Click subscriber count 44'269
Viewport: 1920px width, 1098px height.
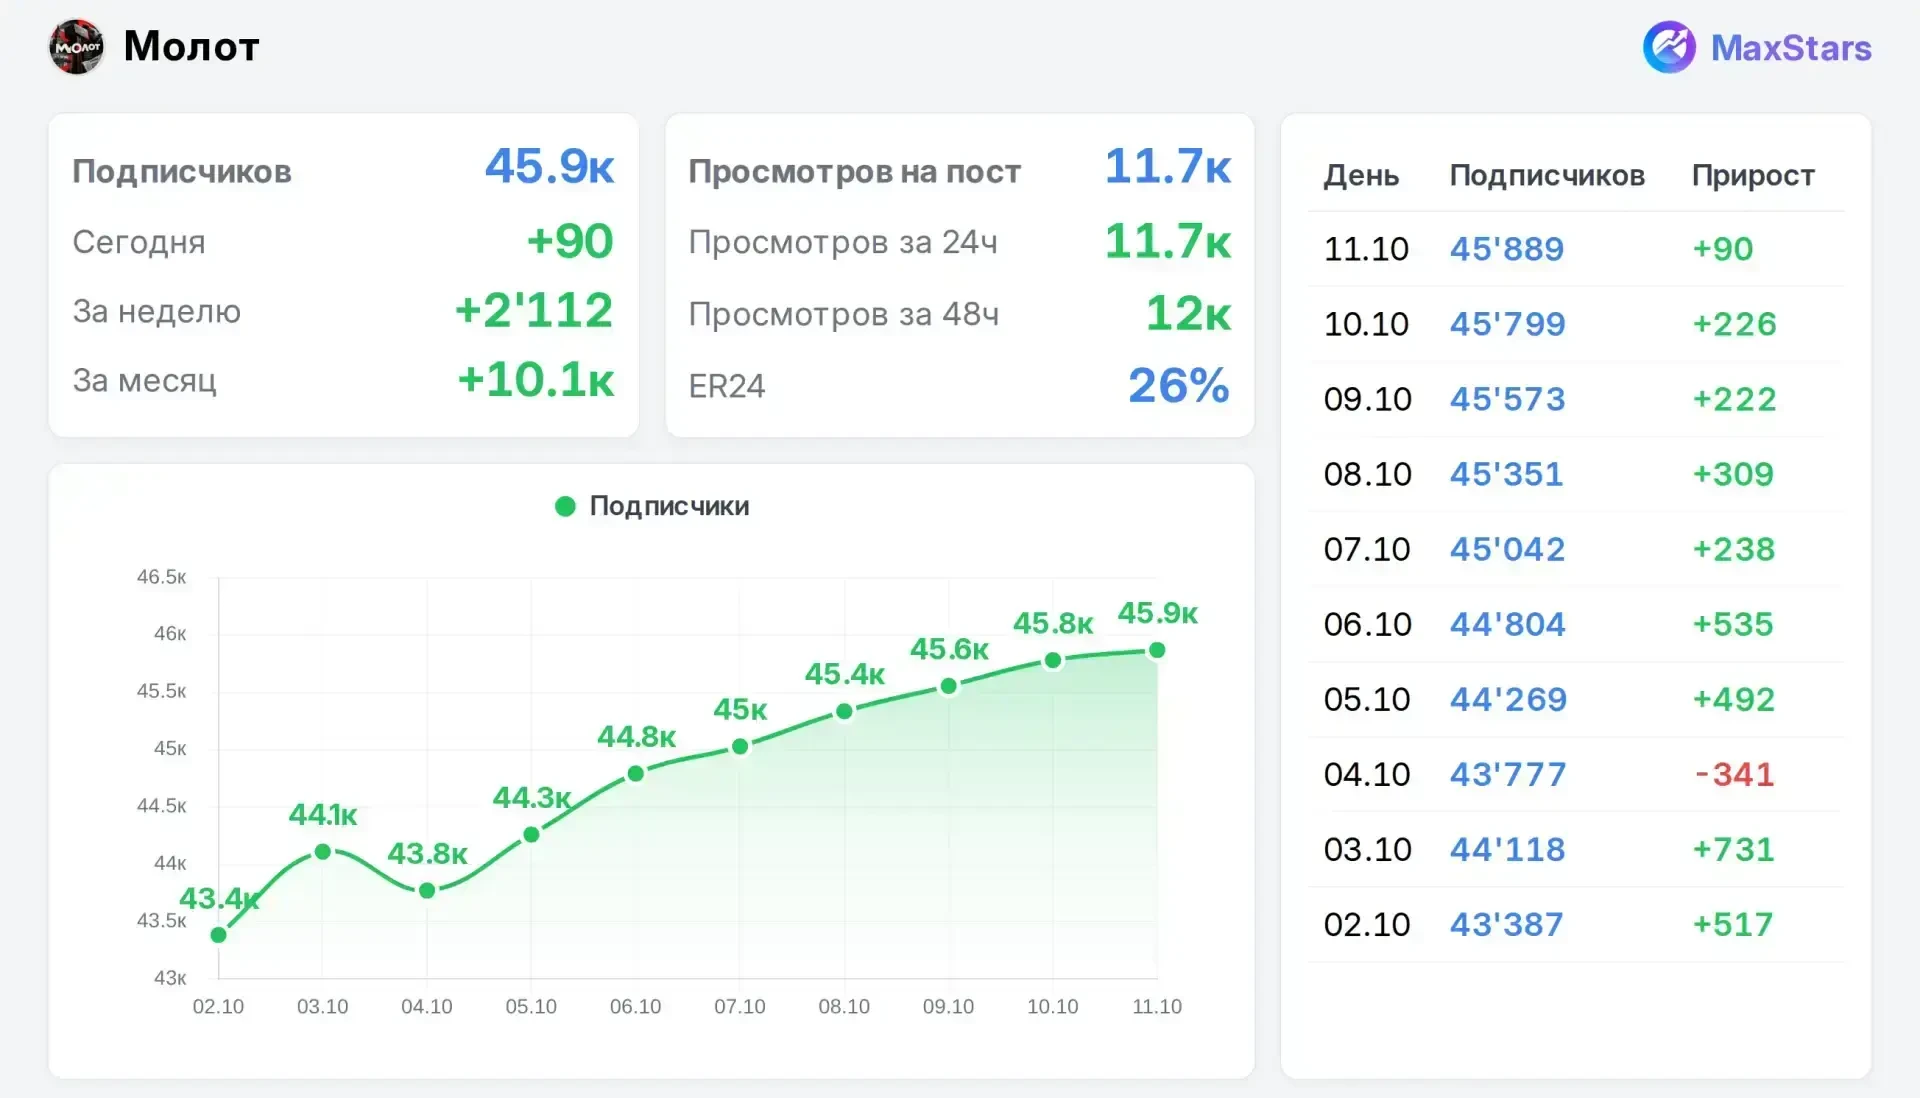coord(1508,699)
